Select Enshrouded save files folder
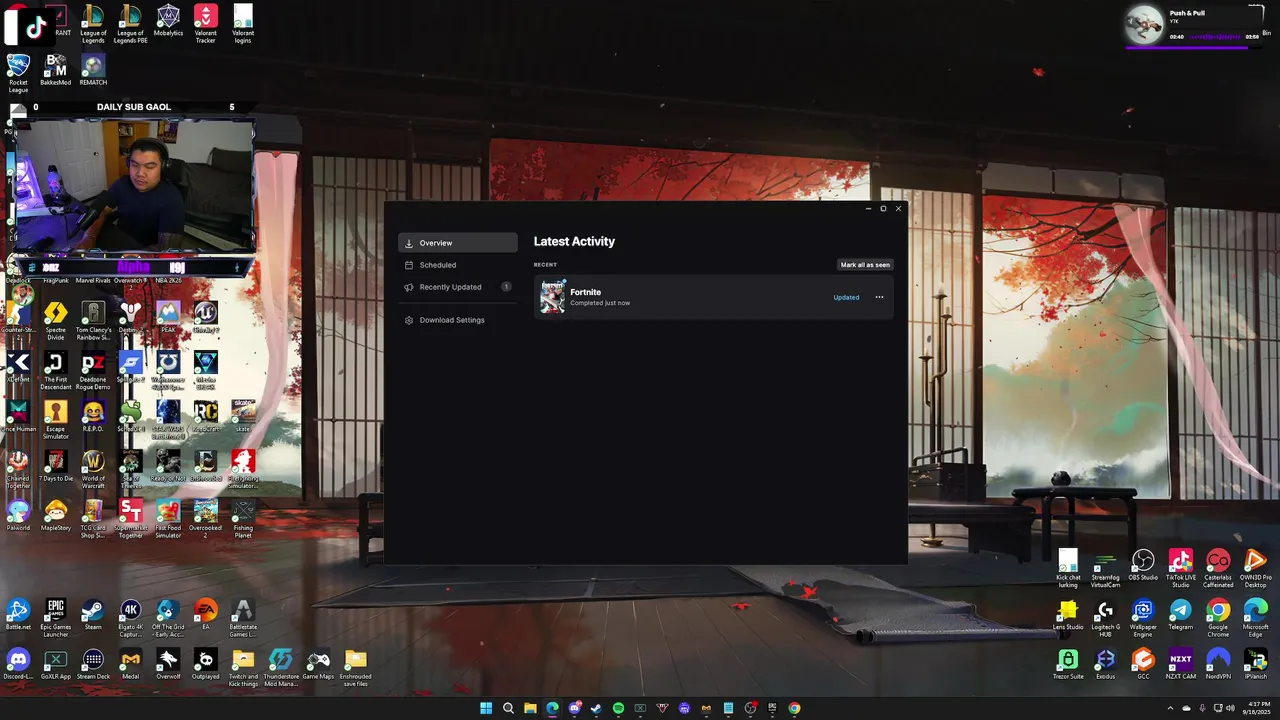 click(356, 667)
